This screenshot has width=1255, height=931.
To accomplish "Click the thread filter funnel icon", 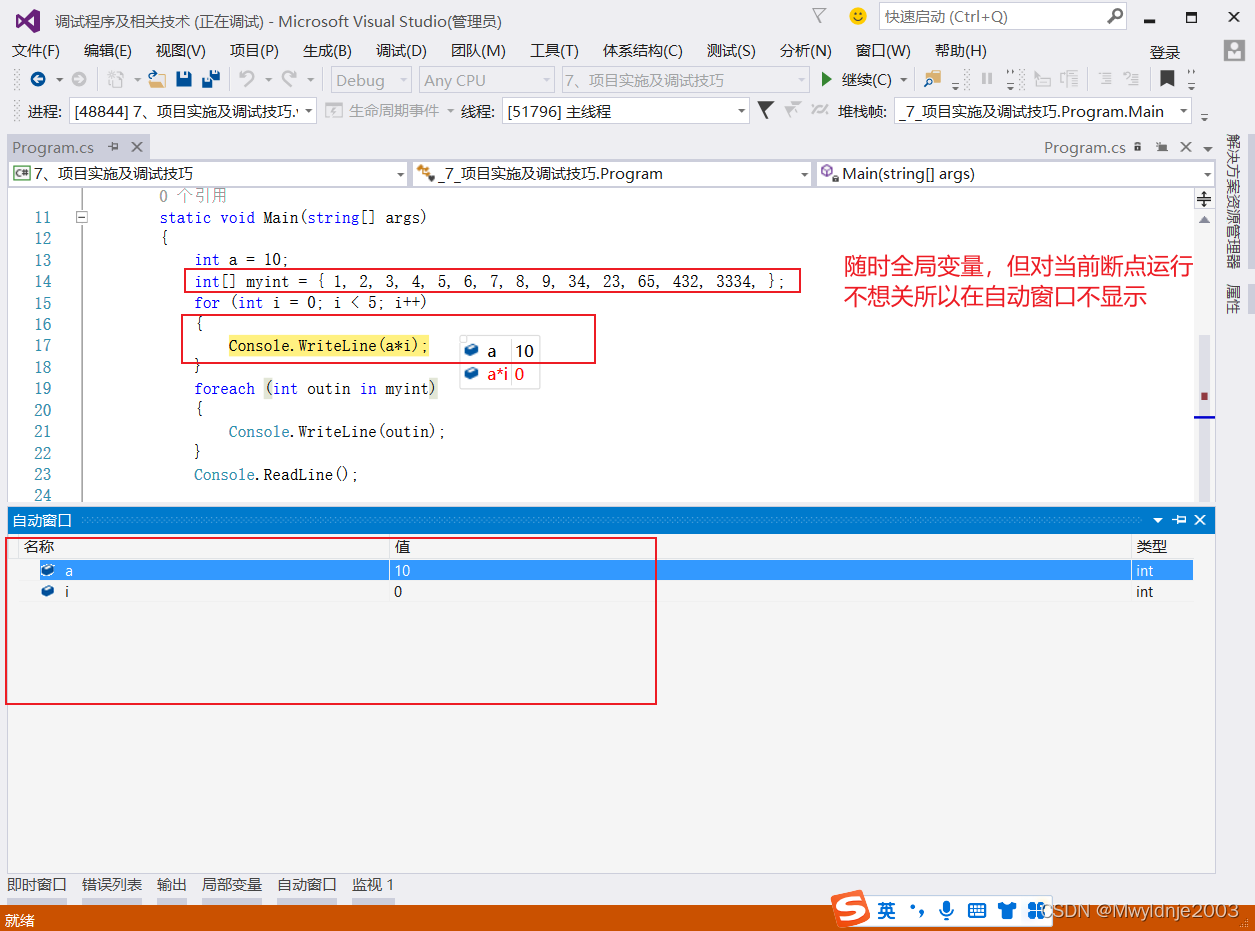I will click(765, 111).
